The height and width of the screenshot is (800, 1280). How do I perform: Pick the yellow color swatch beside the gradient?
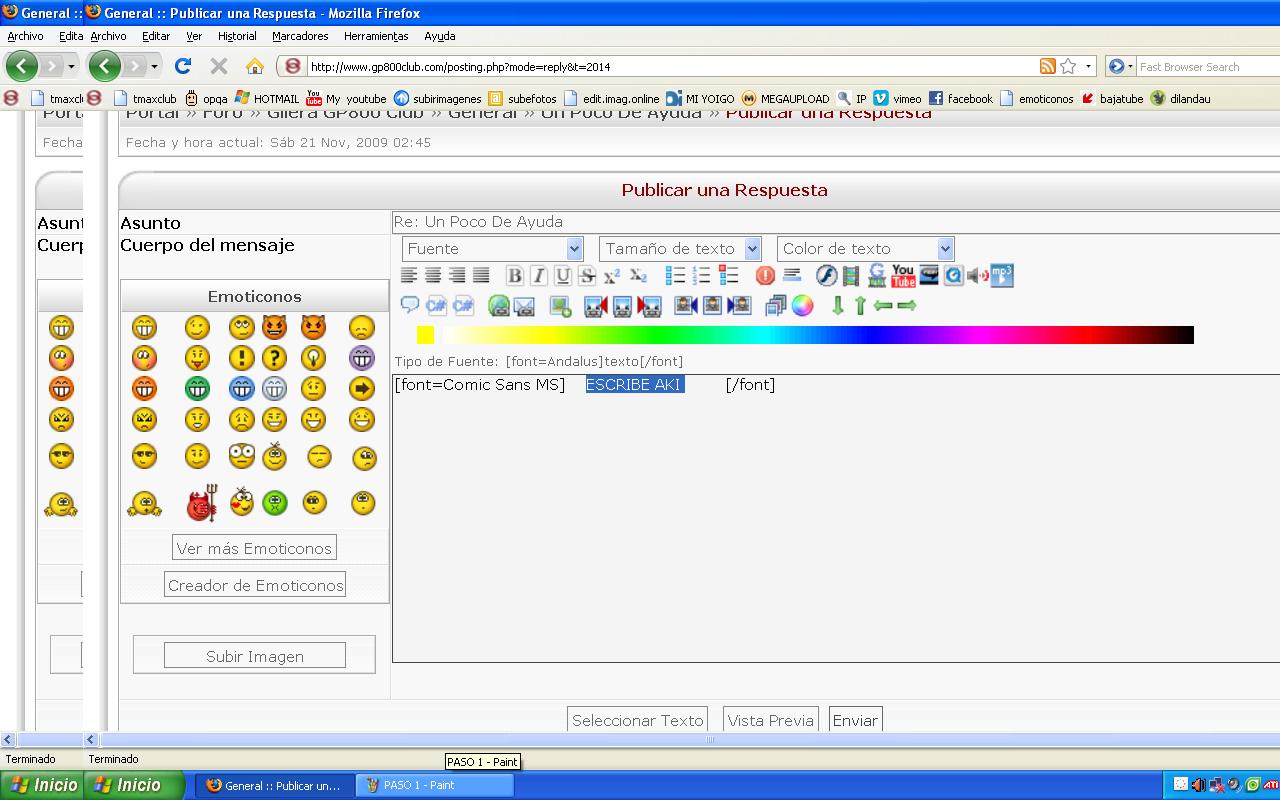click(x=425, y=335)
